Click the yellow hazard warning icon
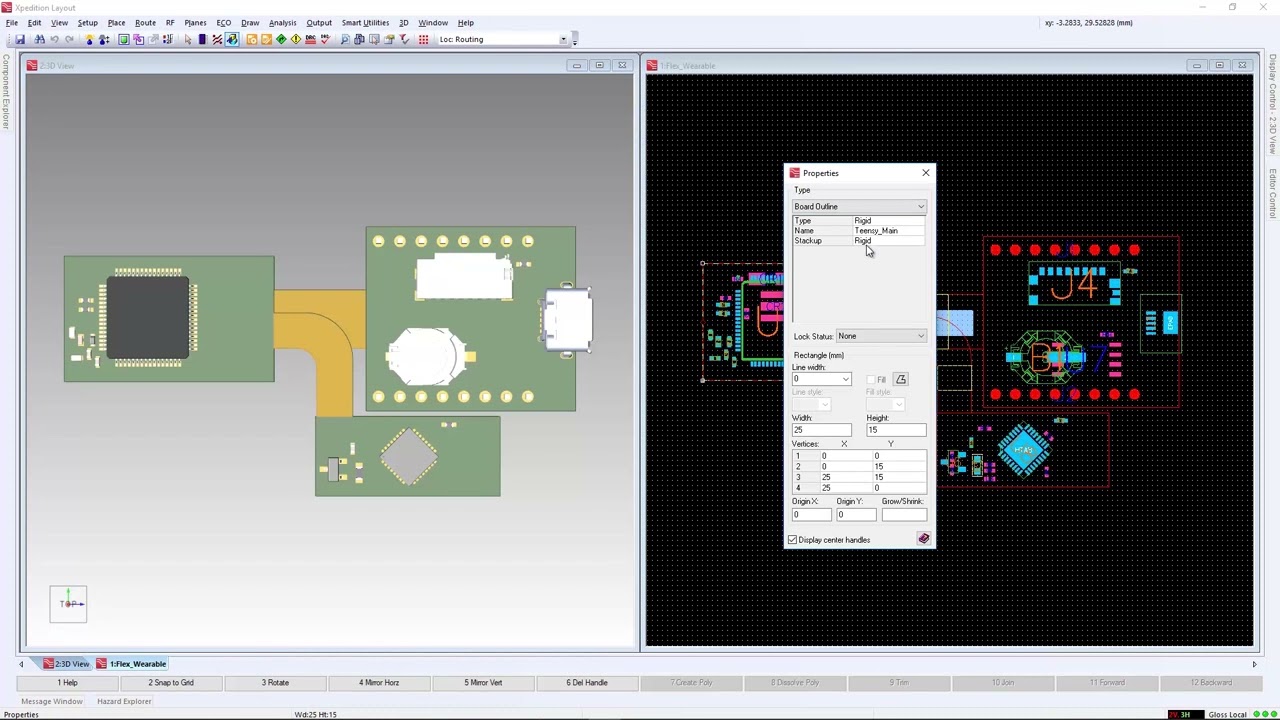Viewport: 1280px width, 720px height. click(x=296, y=39)
